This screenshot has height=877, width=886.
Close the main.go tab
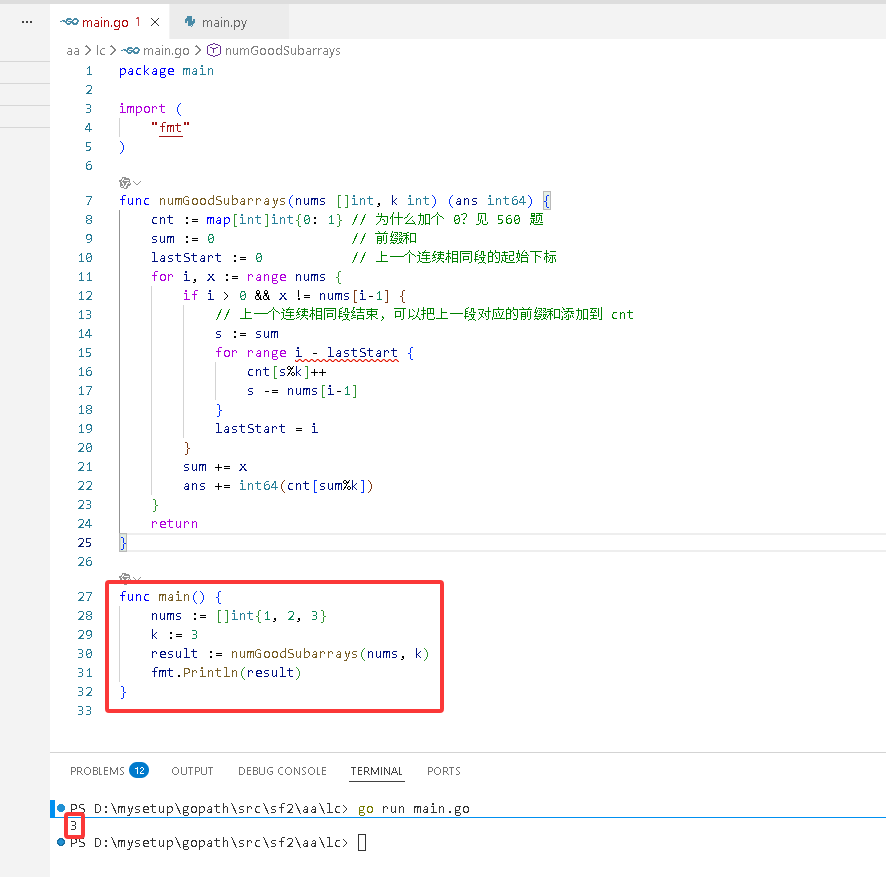(x=155, y=22)
